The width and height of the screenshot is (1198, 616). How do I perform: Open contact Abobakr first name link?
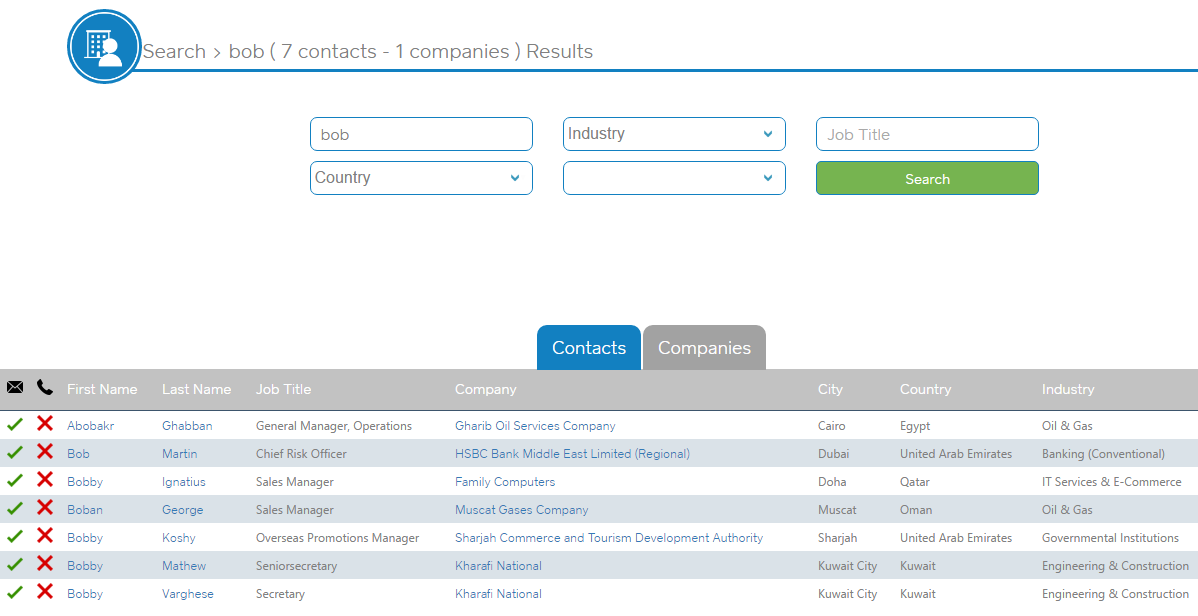pos(90,426)
